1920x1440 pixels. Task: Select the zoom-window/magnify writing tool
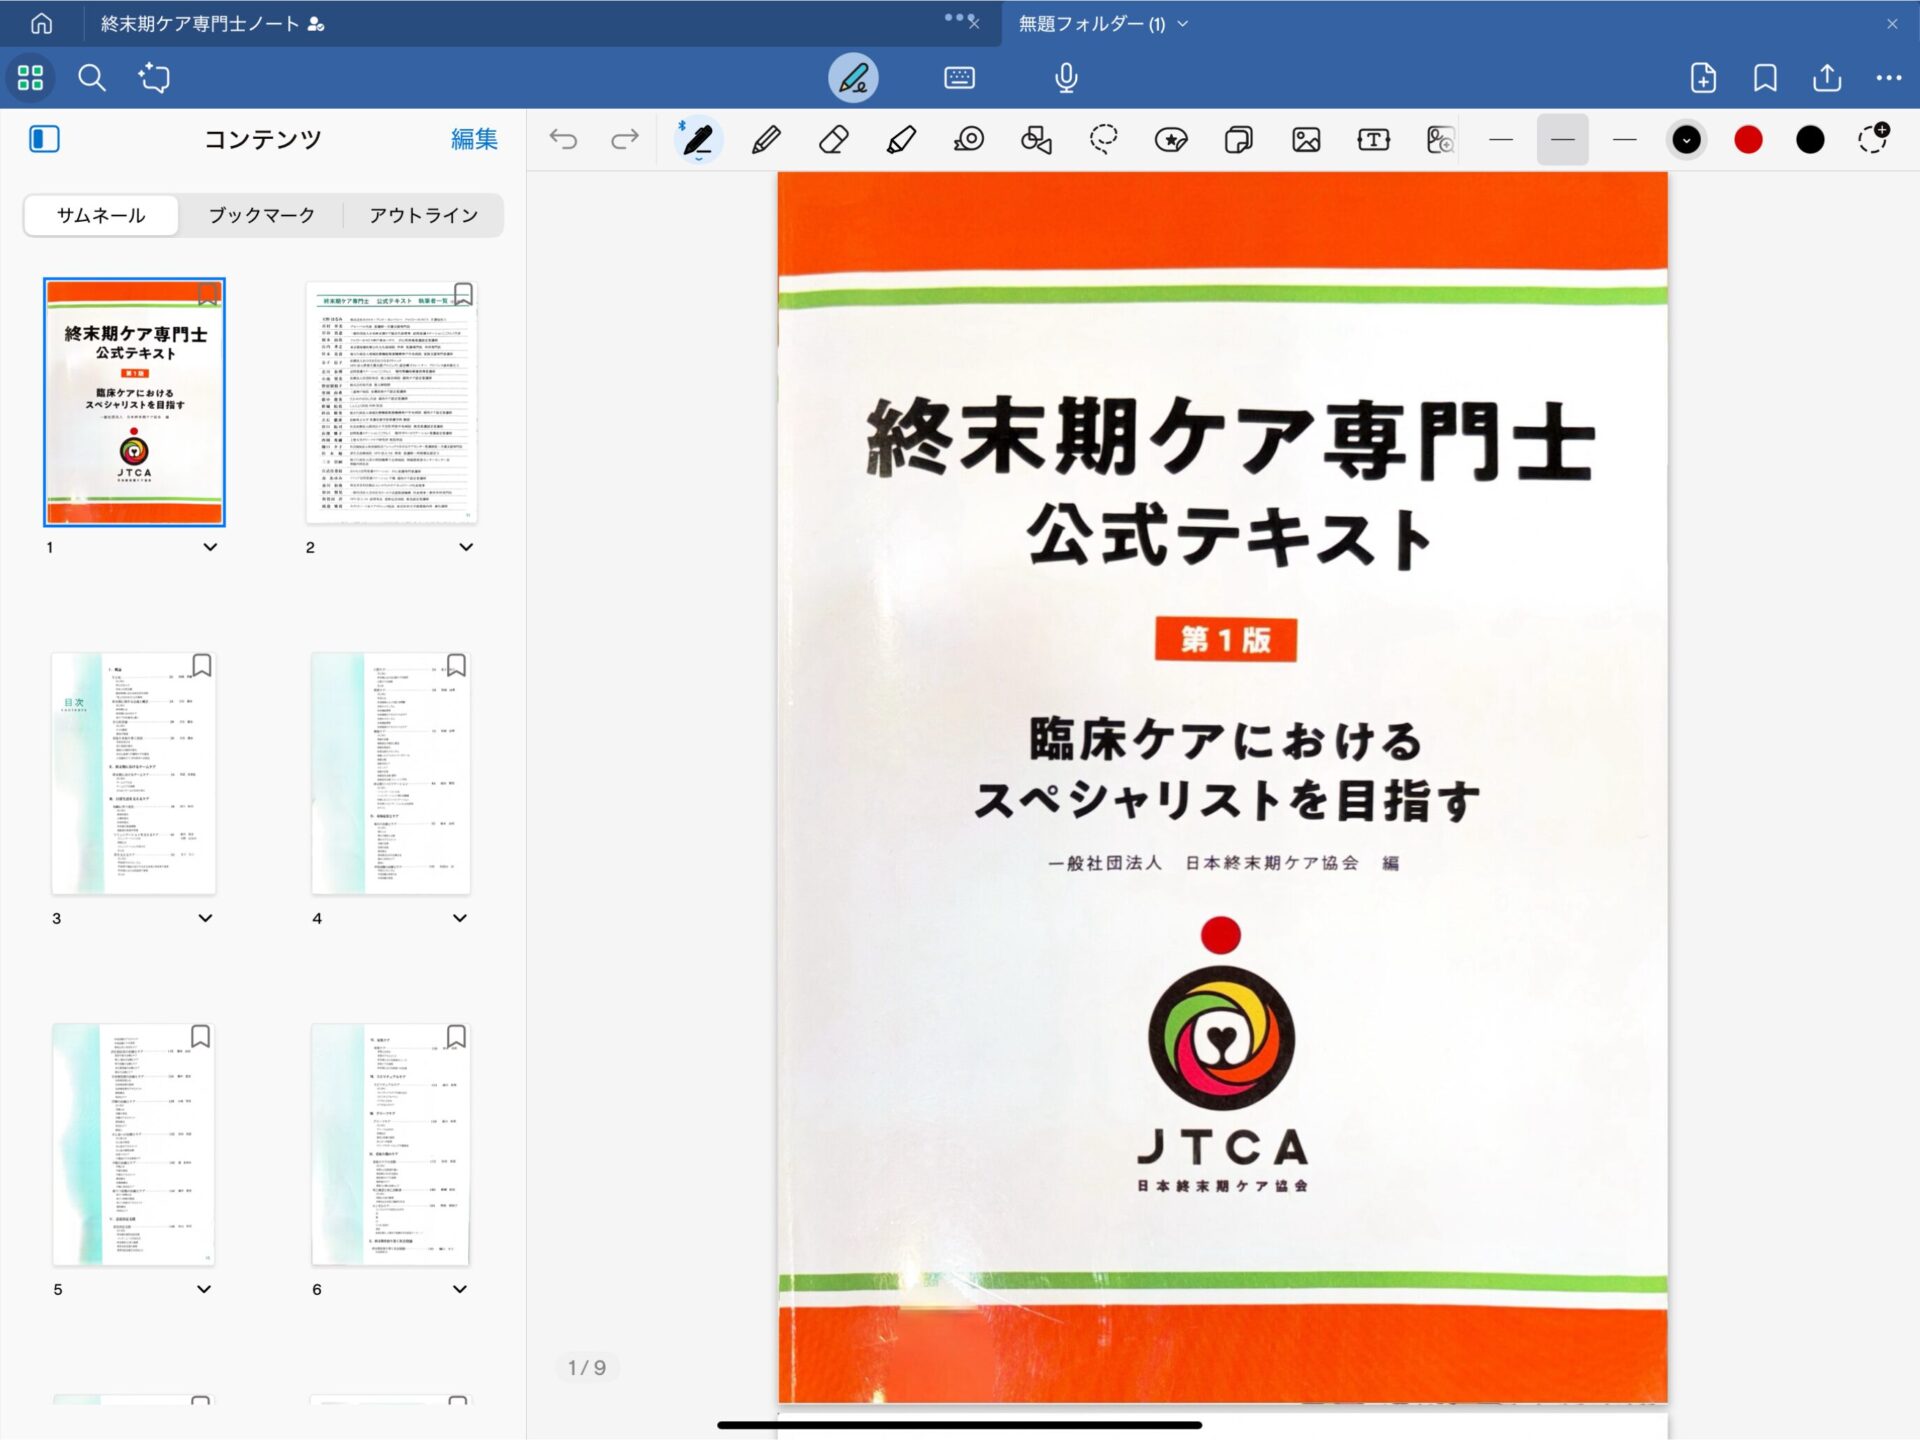click(1440, 140)
